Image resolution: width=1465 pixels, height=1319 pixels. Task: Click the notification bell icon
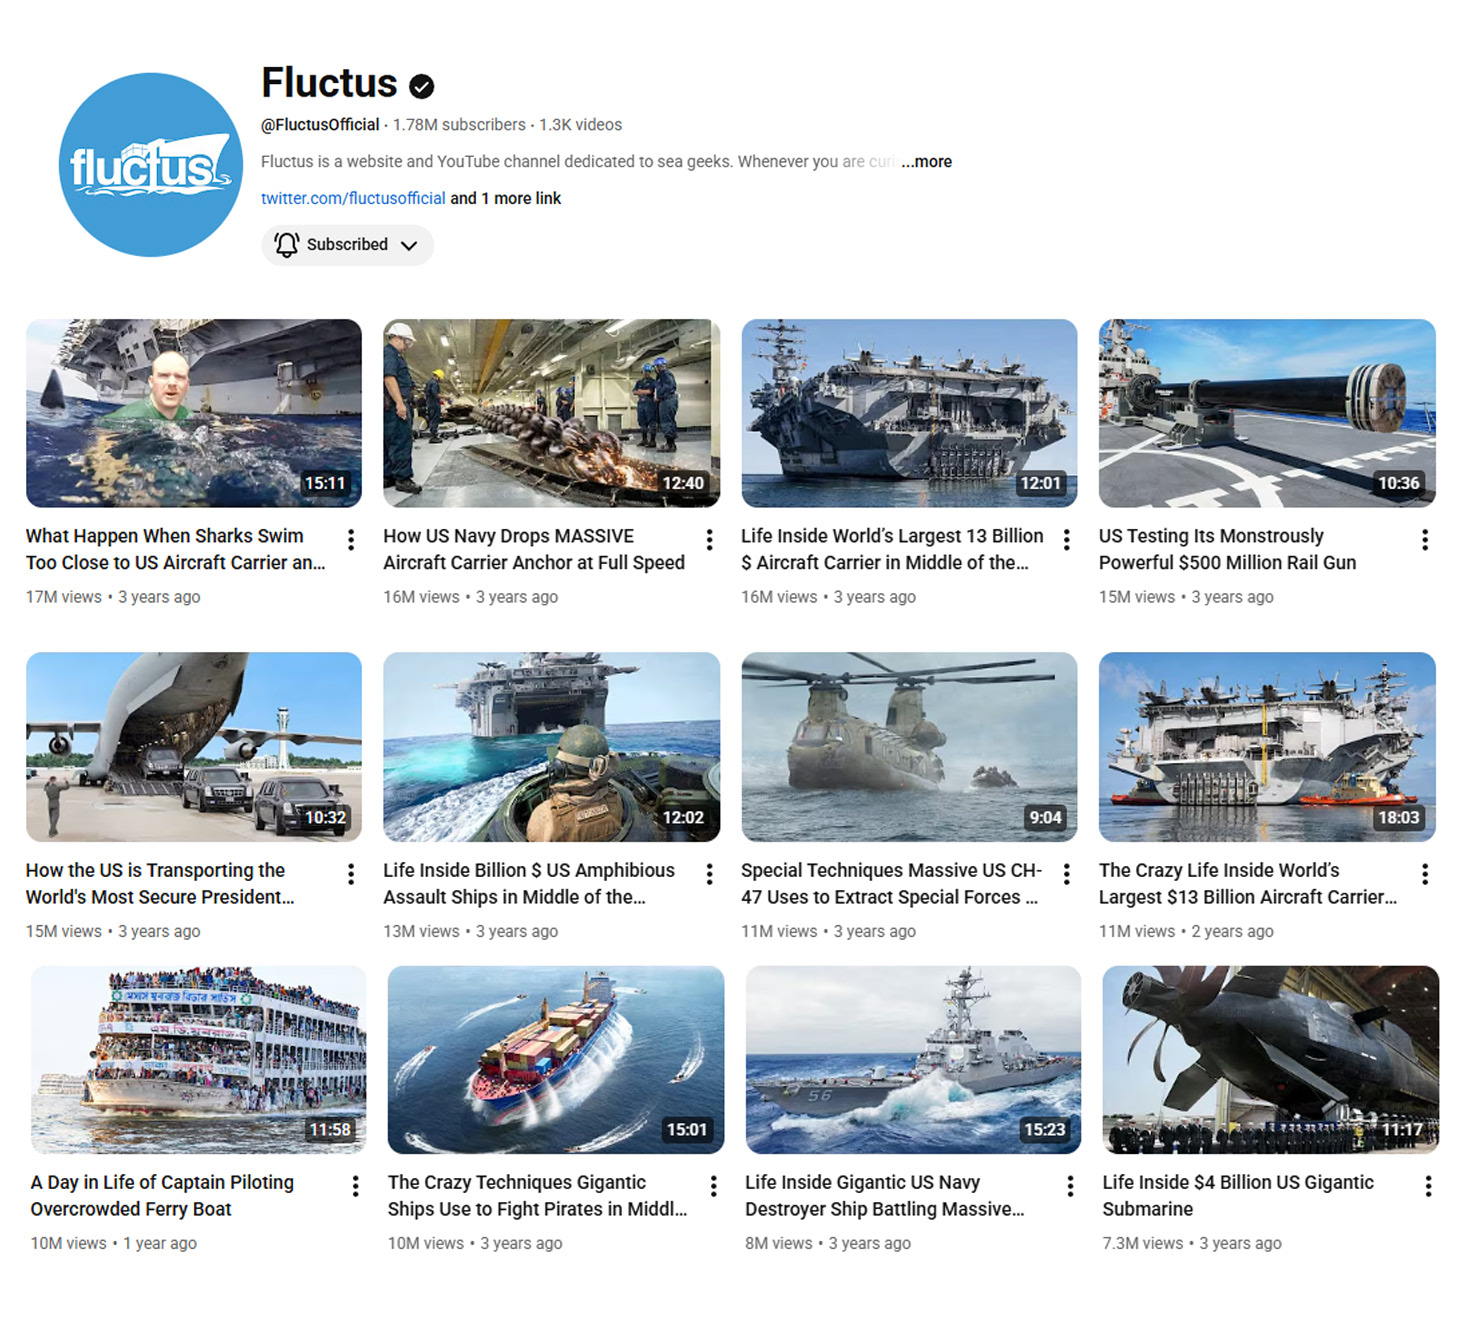coord(287,245)
